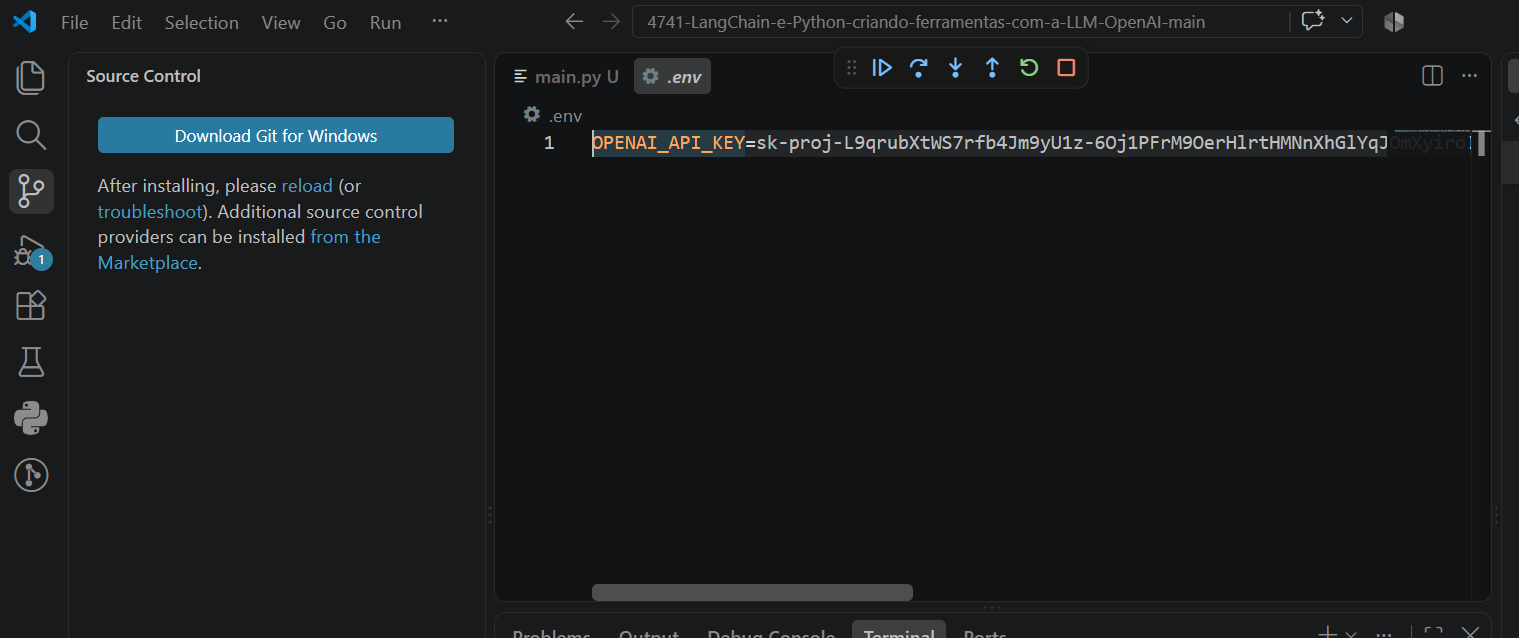Click the command center search box
This screenshot has width=1519, height=638.
960,22
